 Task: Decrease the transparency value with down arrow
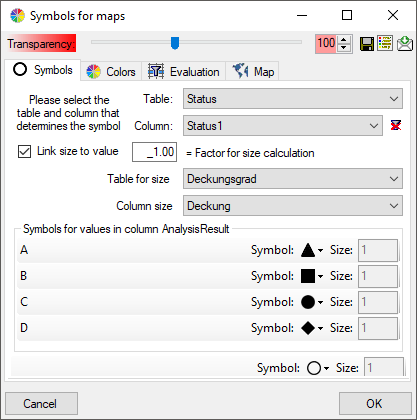[x=344, y=48]
